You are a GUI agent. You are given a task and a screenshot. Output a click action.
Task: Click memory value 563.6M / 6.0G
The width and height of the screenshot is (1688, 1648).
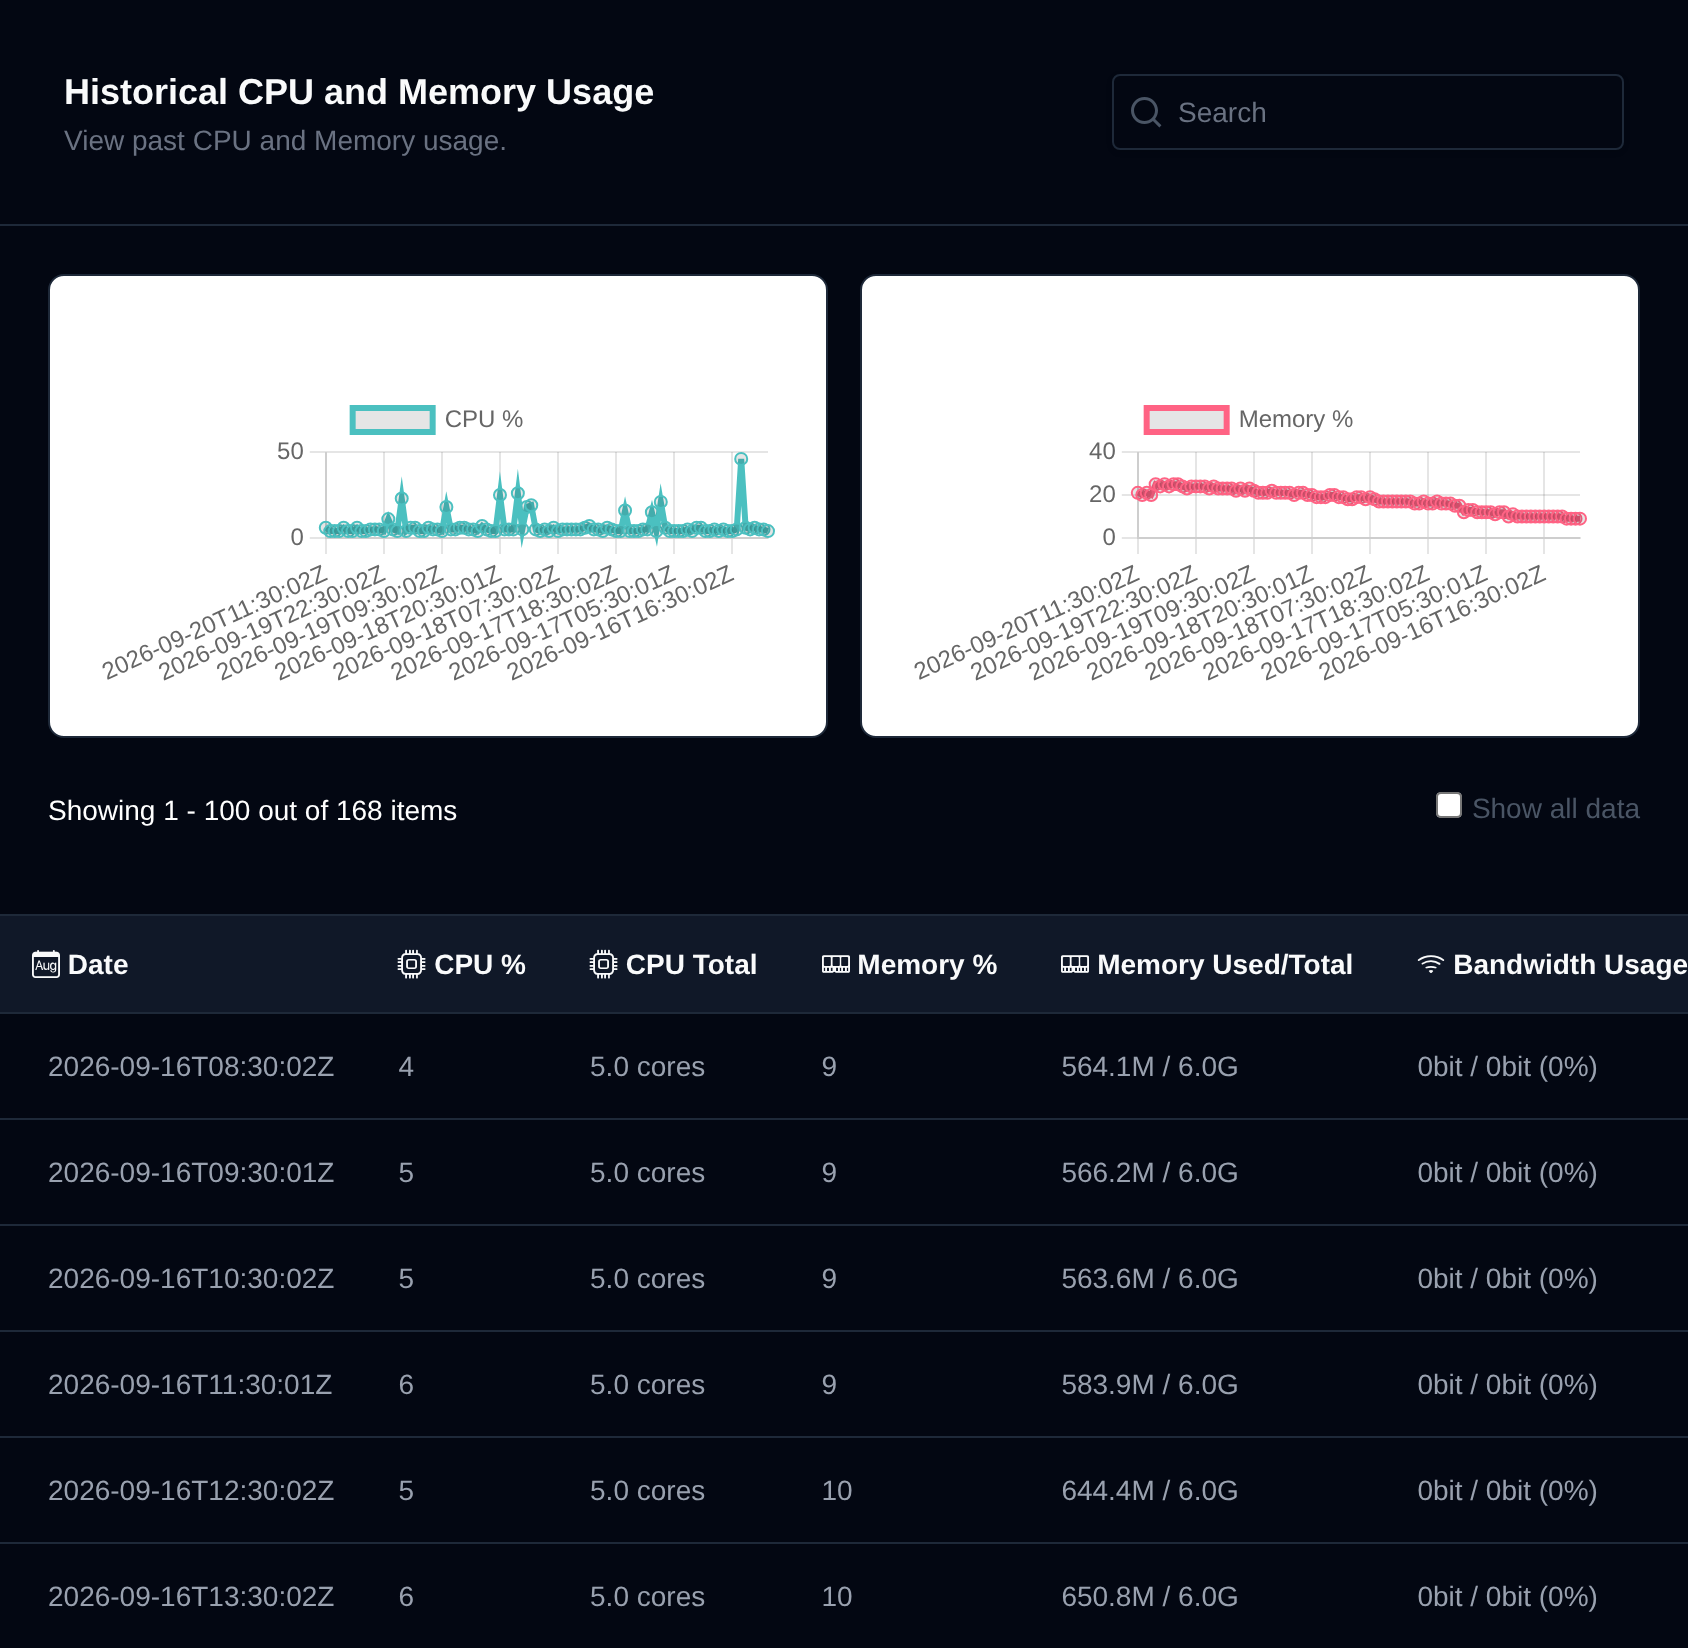[1150, 1279]
